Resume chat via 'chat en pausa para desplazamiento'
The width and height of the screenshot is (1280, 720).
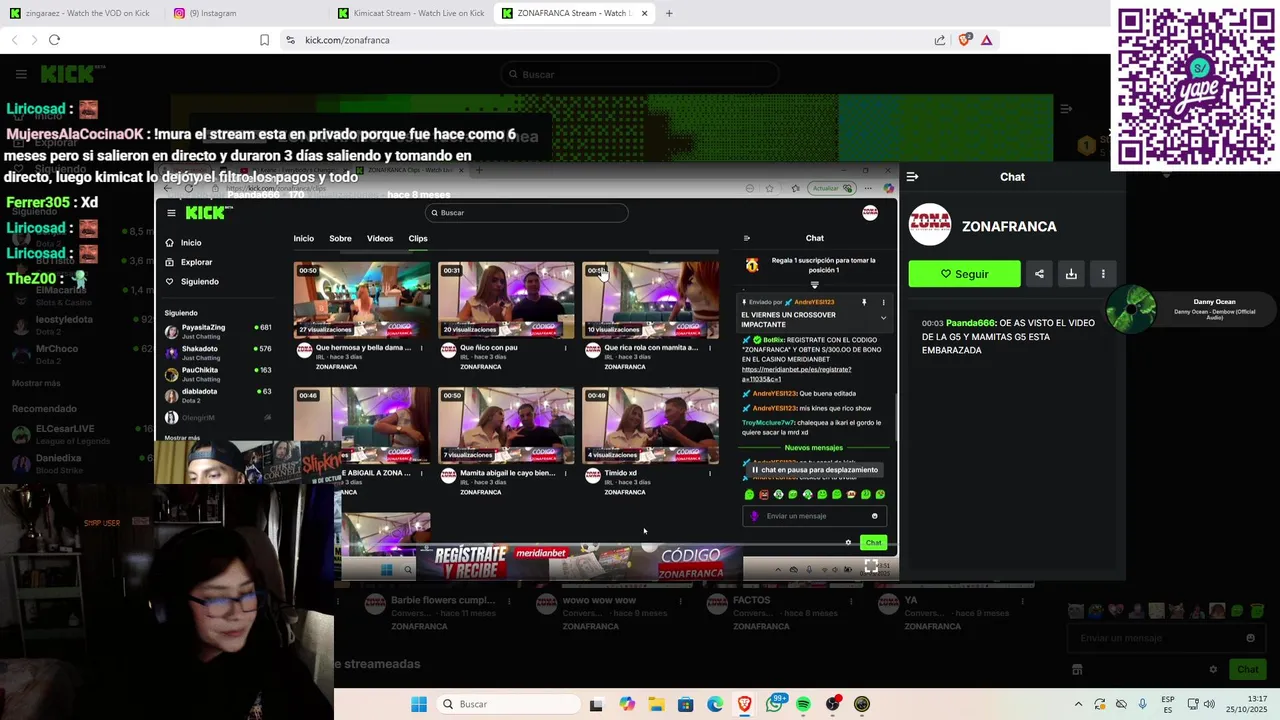[x=815, y=470]
